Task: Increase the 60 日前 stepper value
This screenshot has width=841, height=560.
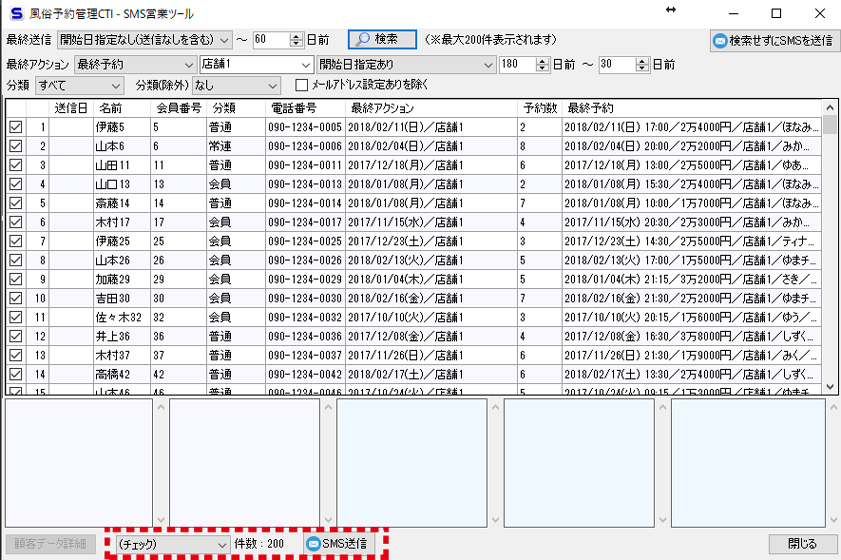Action: (x=296, y=36)
